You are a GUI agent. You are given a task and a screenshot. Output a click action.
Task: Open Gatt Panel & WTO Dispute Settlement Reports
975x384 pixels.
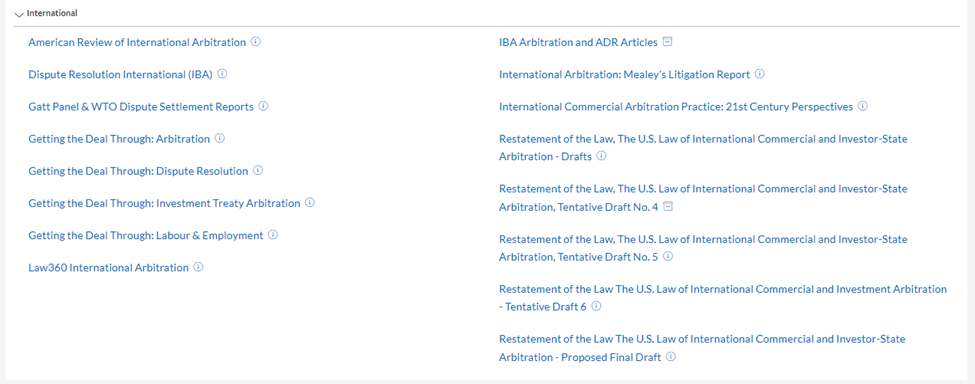(141, 107)
